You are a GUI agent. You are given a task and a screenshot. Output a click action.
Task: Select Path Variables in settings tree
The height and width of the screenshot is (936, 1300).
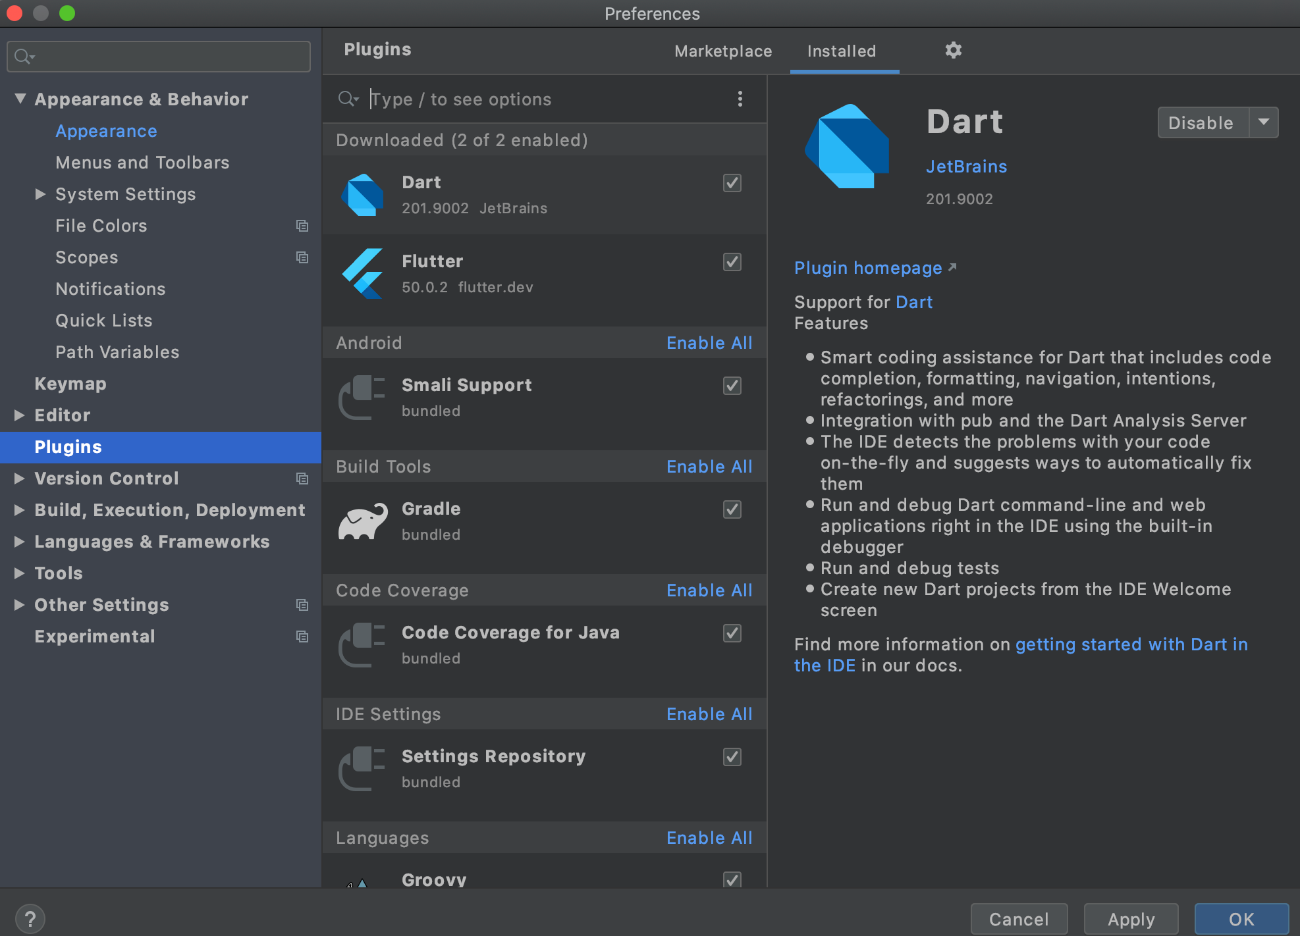tap(117, 352)
